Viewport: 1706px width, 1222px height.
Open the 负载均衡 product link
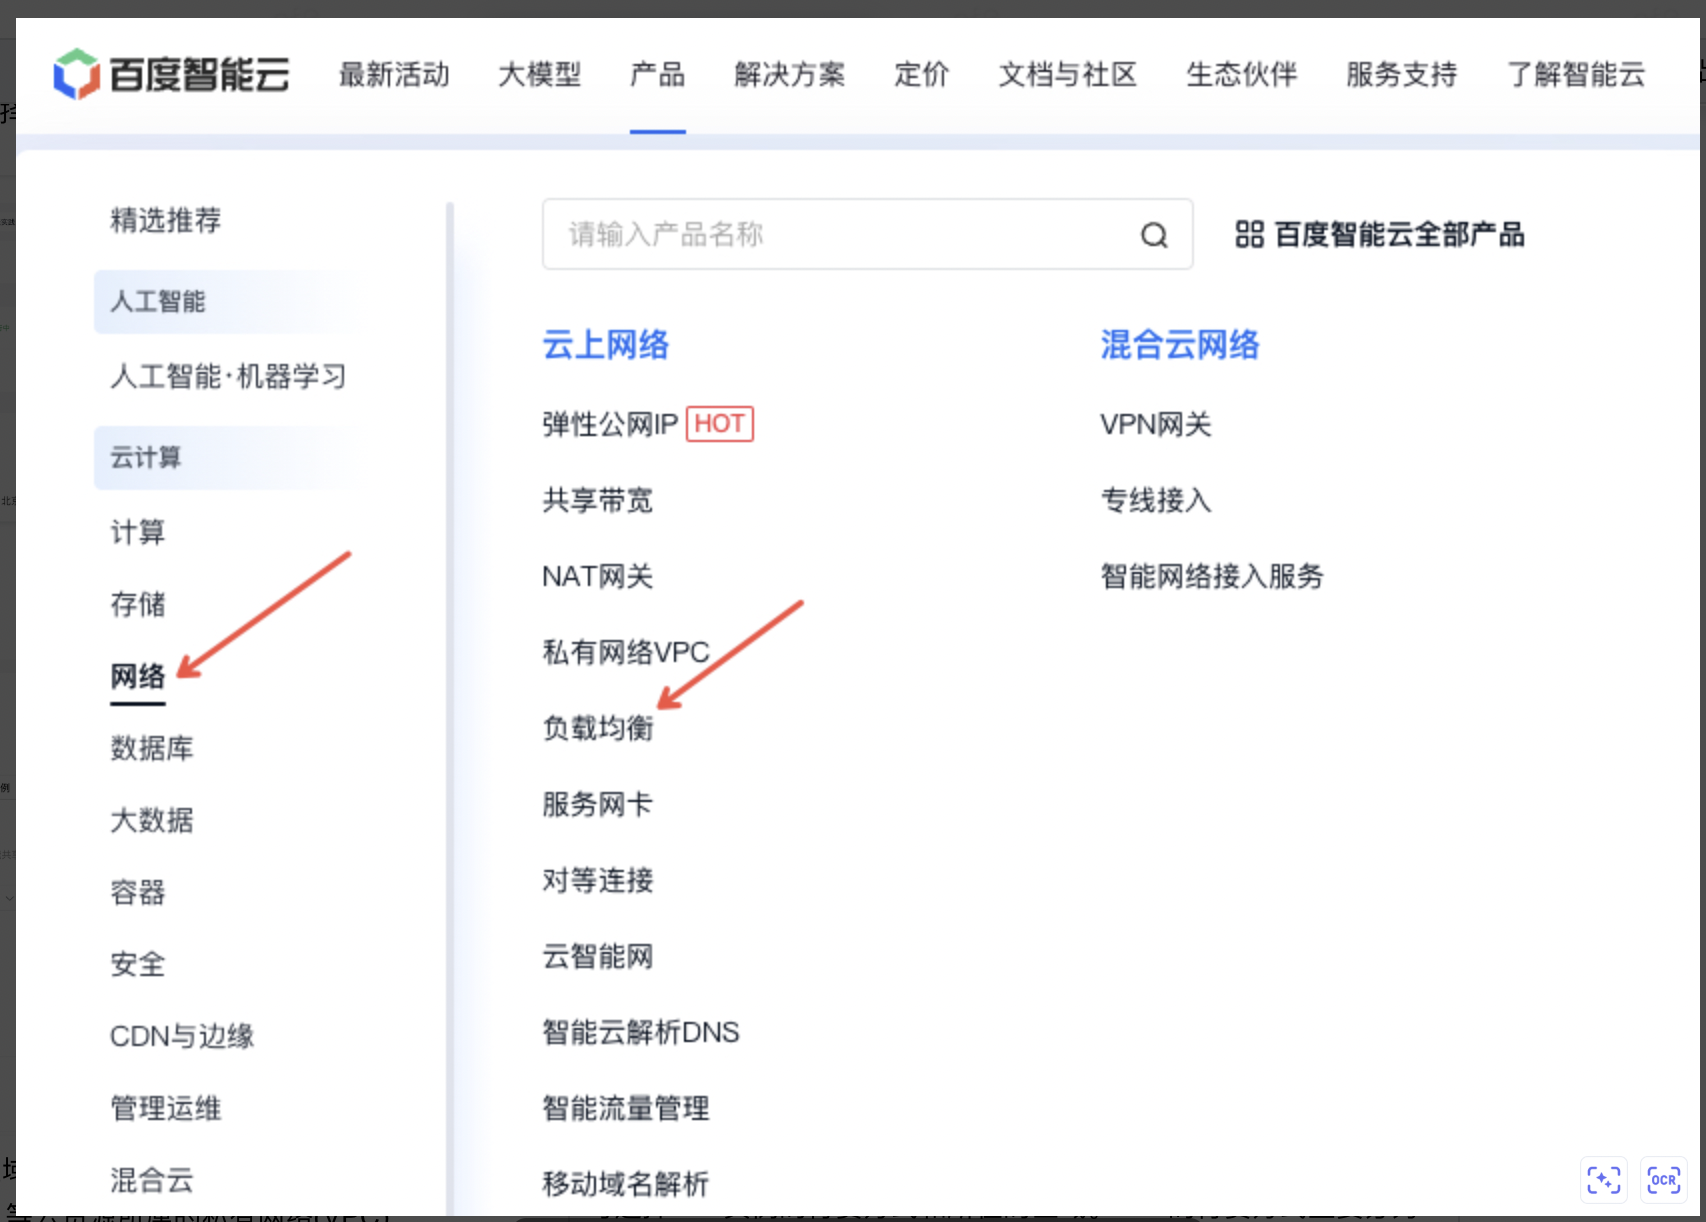598,728
